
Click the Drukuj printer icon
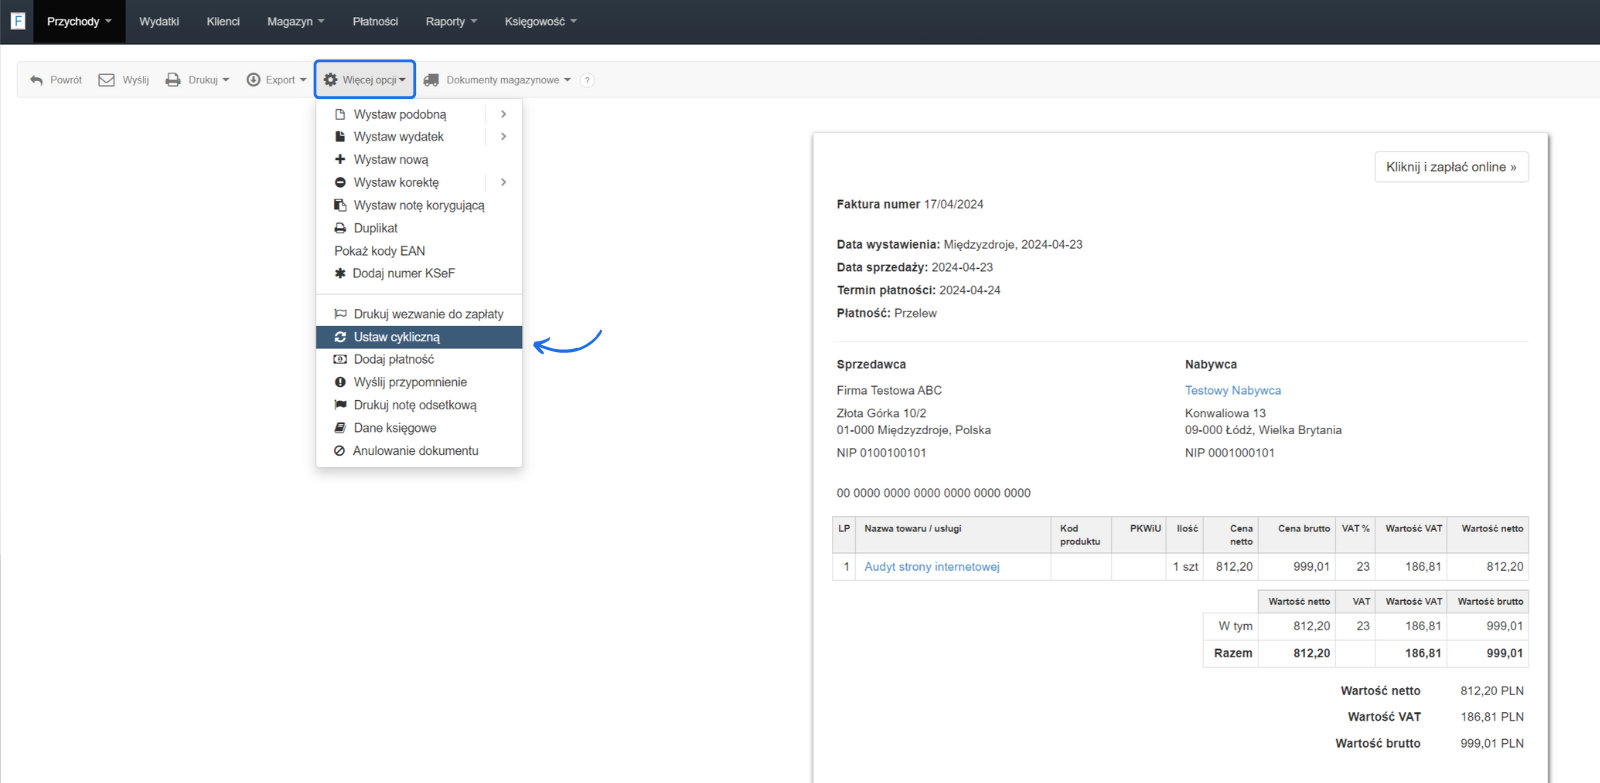173,80
